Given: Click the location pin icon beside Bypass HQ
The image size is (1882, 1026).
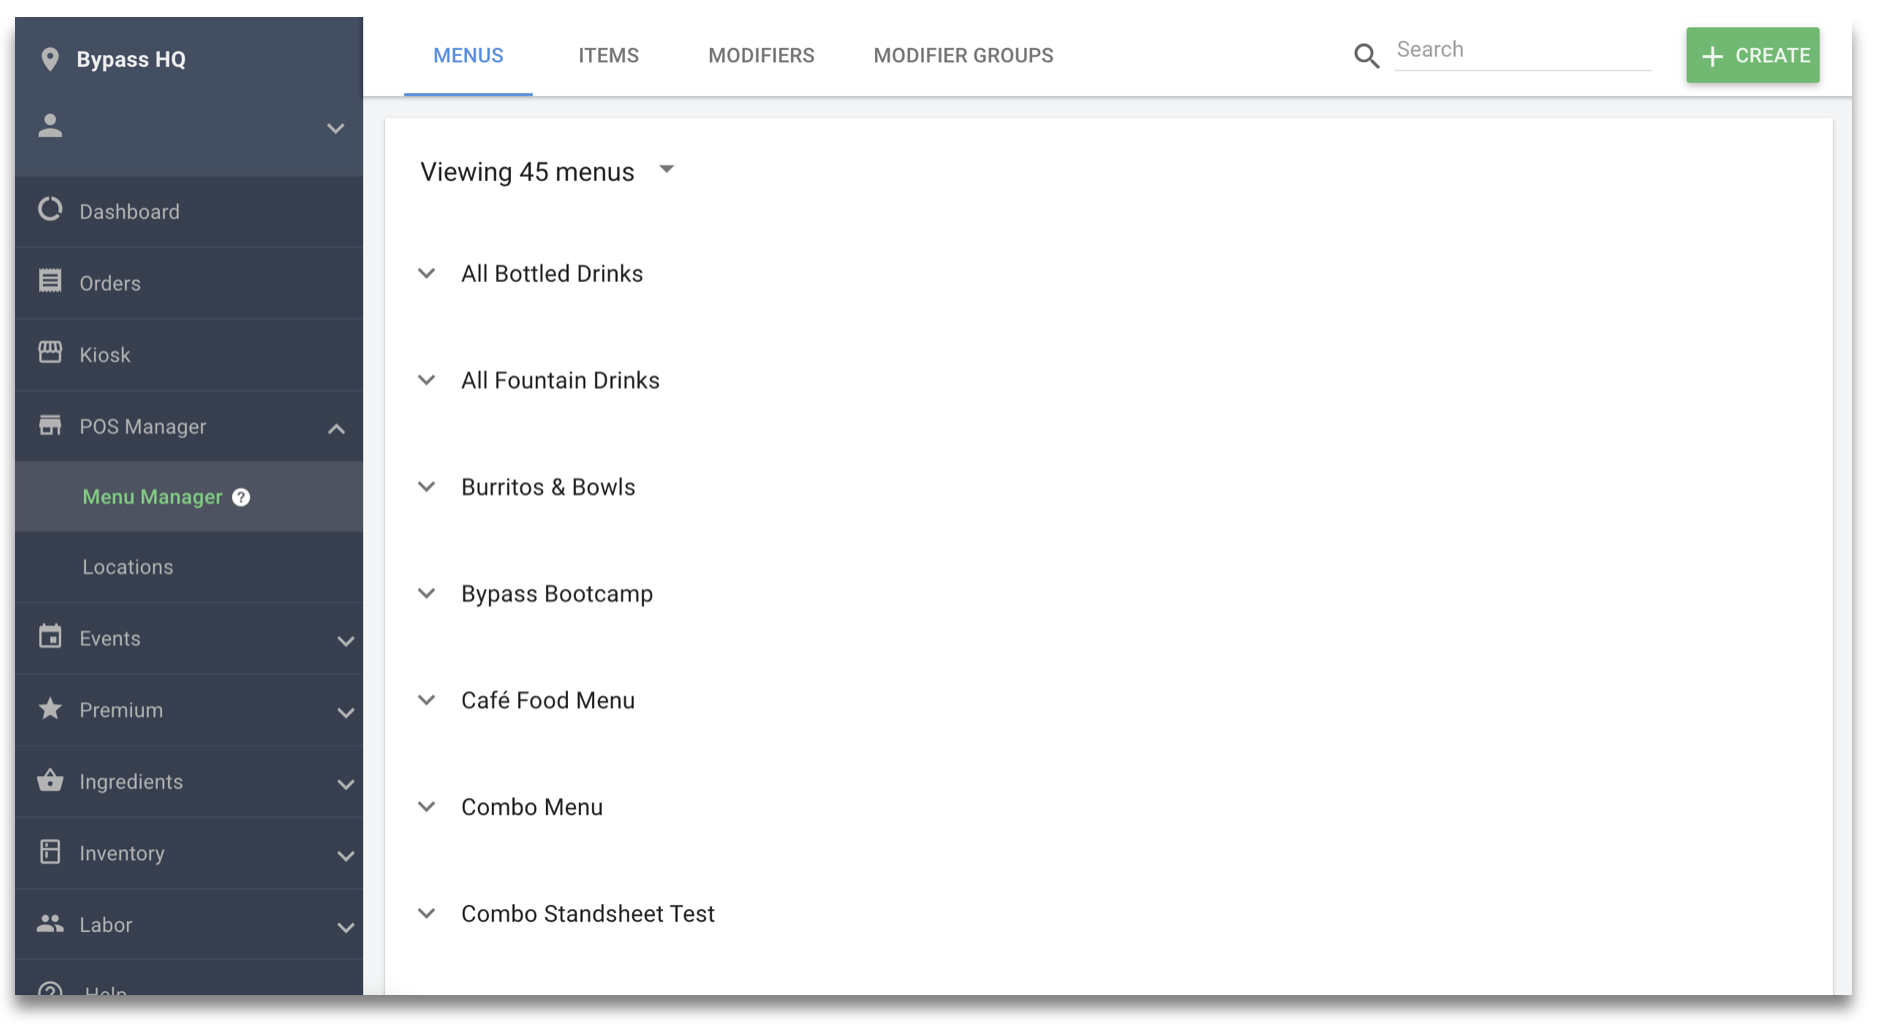Looking at the screenshot, I should [x=50, y=59].
